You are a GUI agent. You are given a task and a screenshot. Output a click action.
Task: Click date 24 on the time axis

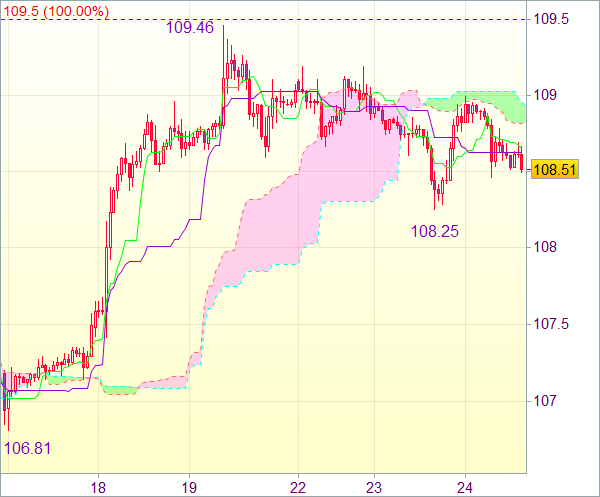pyautogui.click(x=465, y=488)
